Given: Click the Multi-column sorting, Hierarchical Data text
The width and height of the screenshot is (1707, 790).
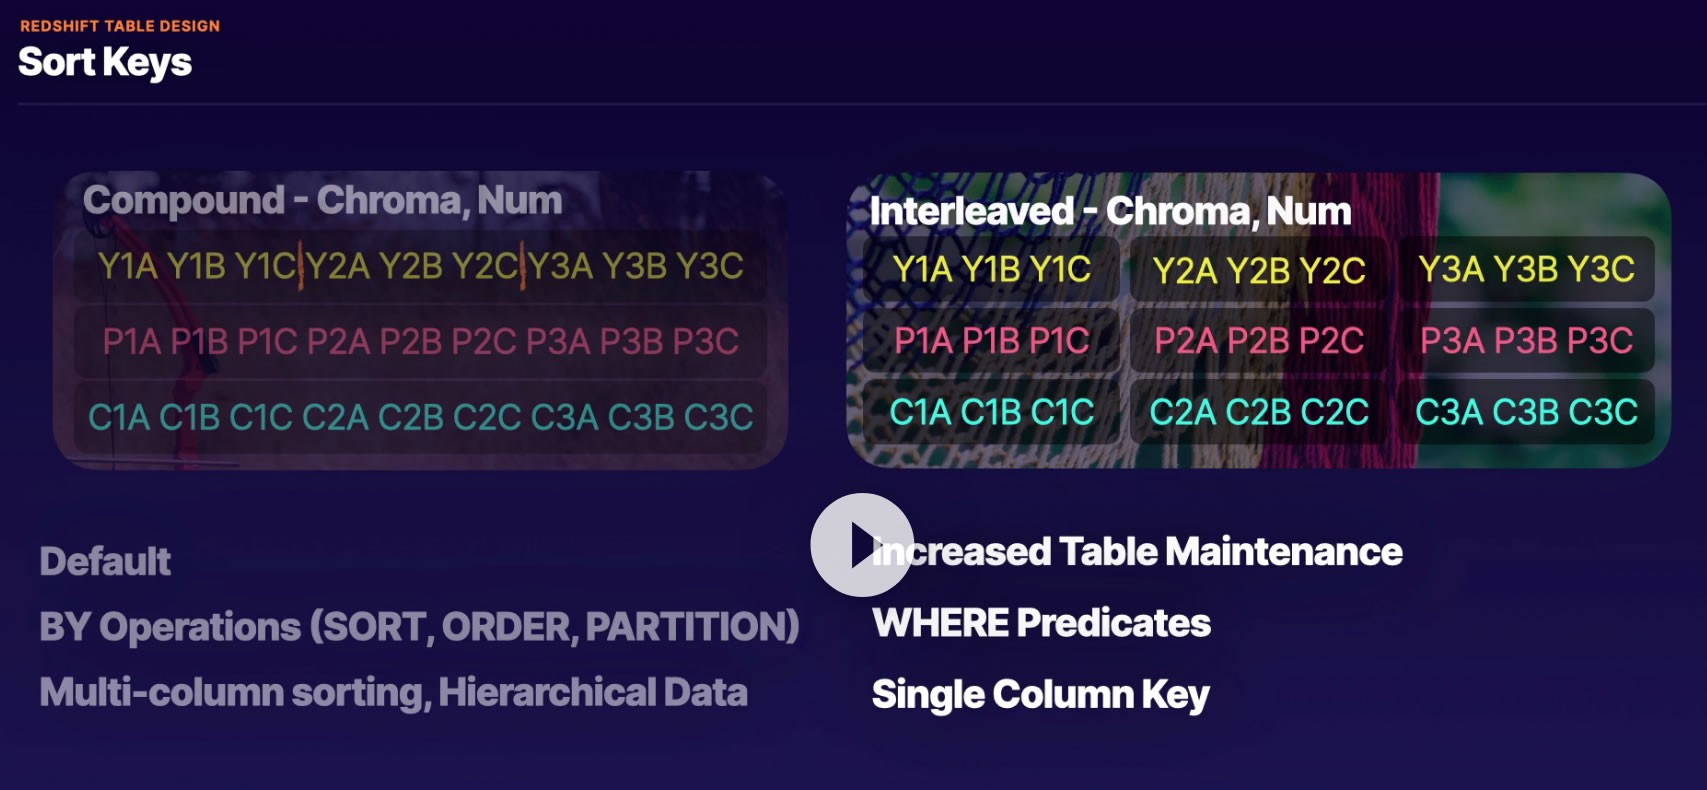Looking at the screenshot, I should (x=393, y=692).
